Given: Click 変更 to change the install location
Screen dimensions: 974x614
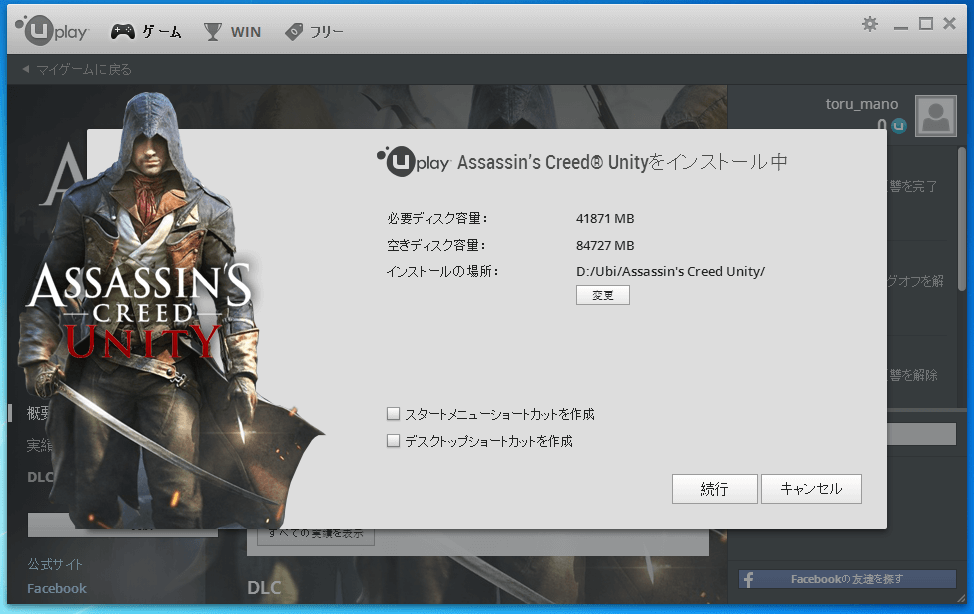Looking at the screenshot, I should (603, 294).
